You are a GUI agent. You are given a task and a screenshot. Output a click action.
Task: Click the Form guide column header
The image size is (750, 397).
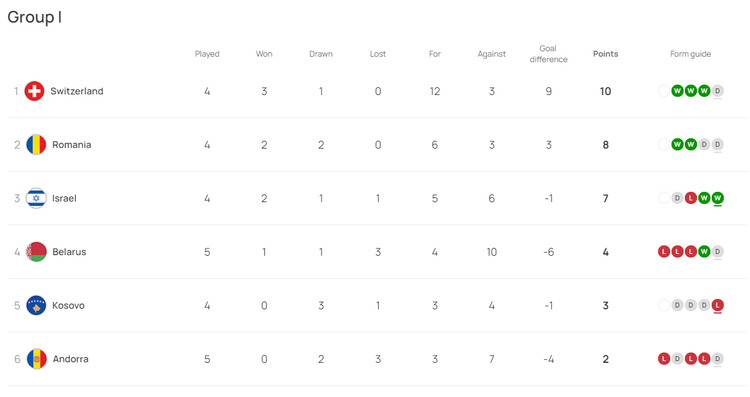tap(690, 54)
